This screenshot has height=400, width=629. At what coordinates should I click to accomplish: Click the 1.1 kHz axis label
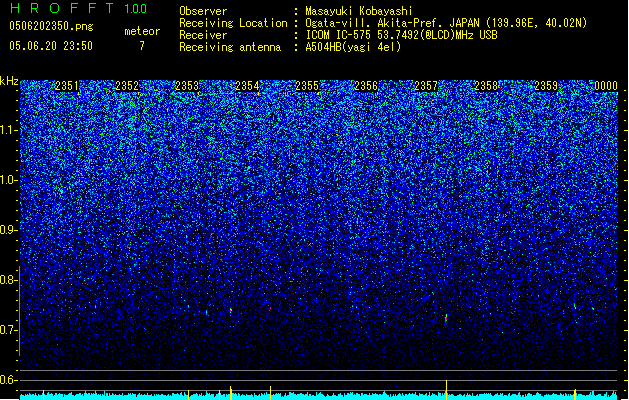click(9, 130)
